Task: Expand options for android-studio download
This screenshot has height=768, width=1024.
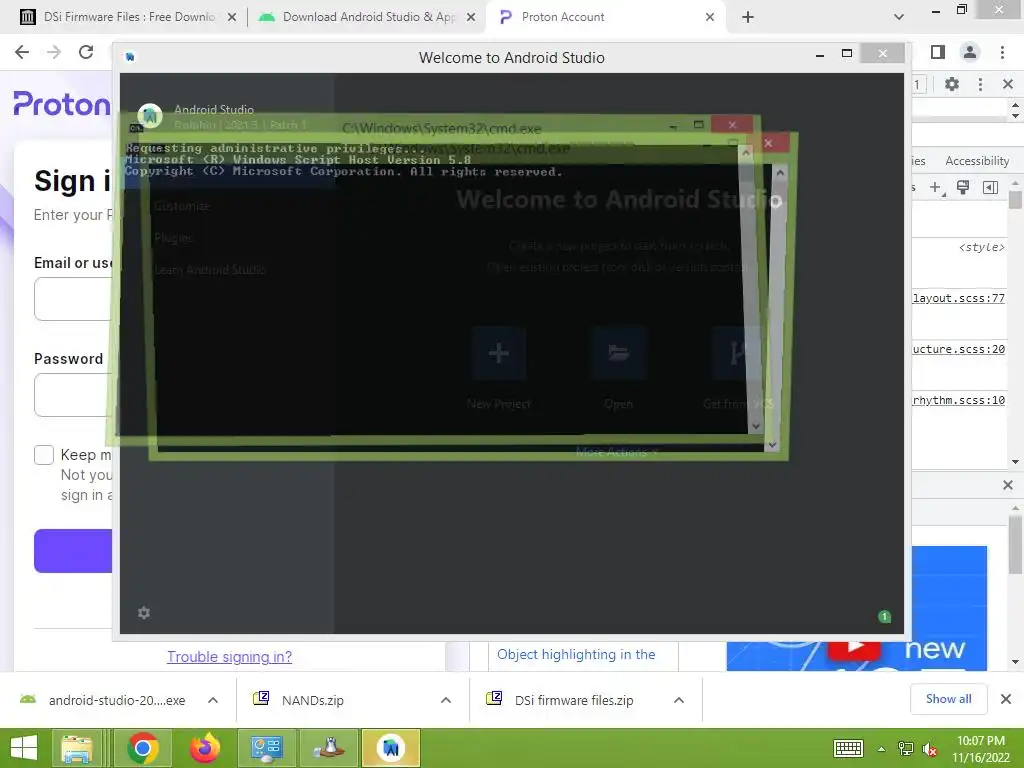Action: (x=213, y=700)
